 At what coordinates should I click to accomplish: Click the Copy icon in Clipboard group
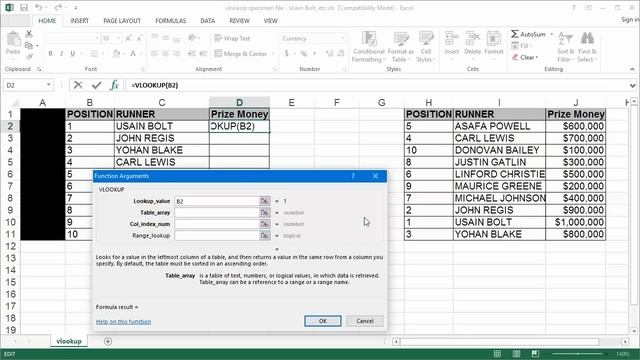tap(29, 45)
